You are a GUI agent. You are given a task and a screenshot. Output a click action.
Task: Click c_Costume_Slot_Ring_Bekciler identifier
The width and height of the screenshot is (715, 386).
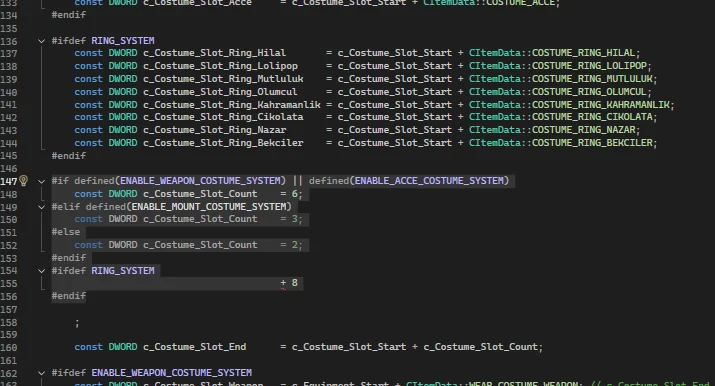coord(223,143)
